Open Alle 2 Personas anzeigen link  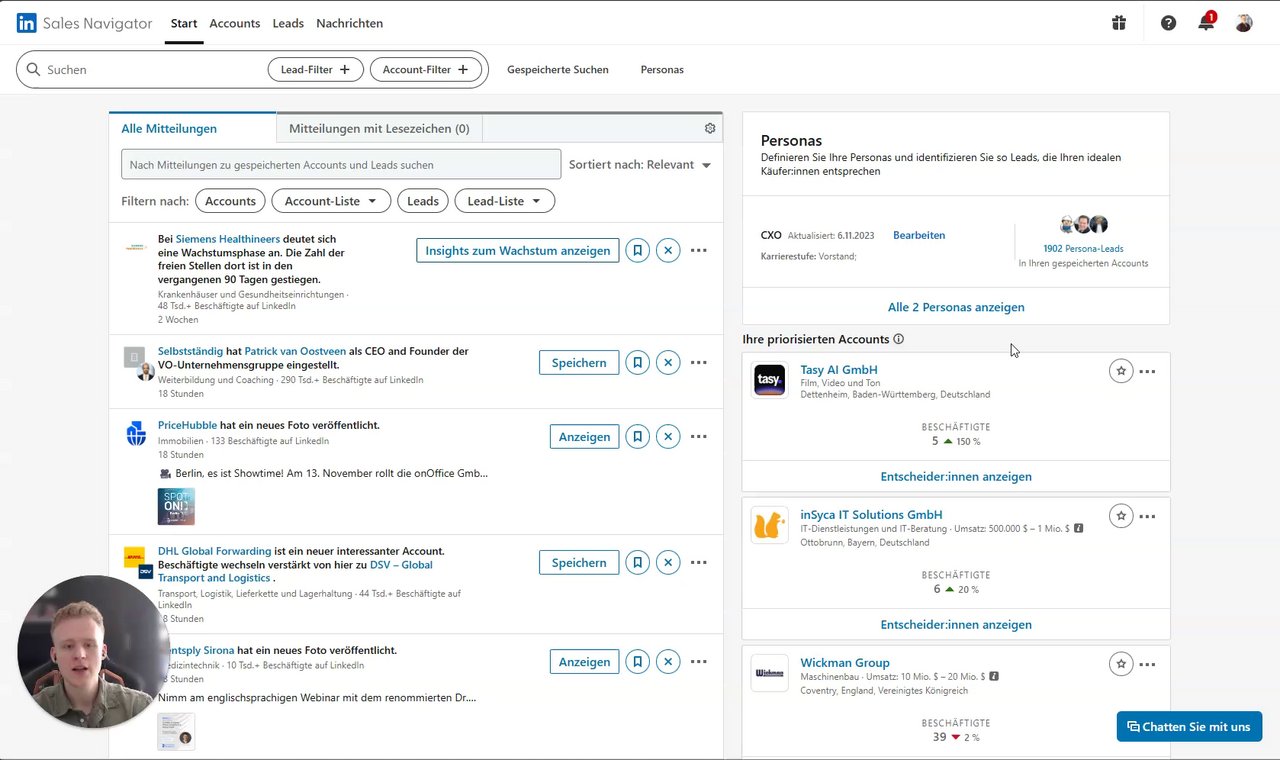(x=956, y=307)
